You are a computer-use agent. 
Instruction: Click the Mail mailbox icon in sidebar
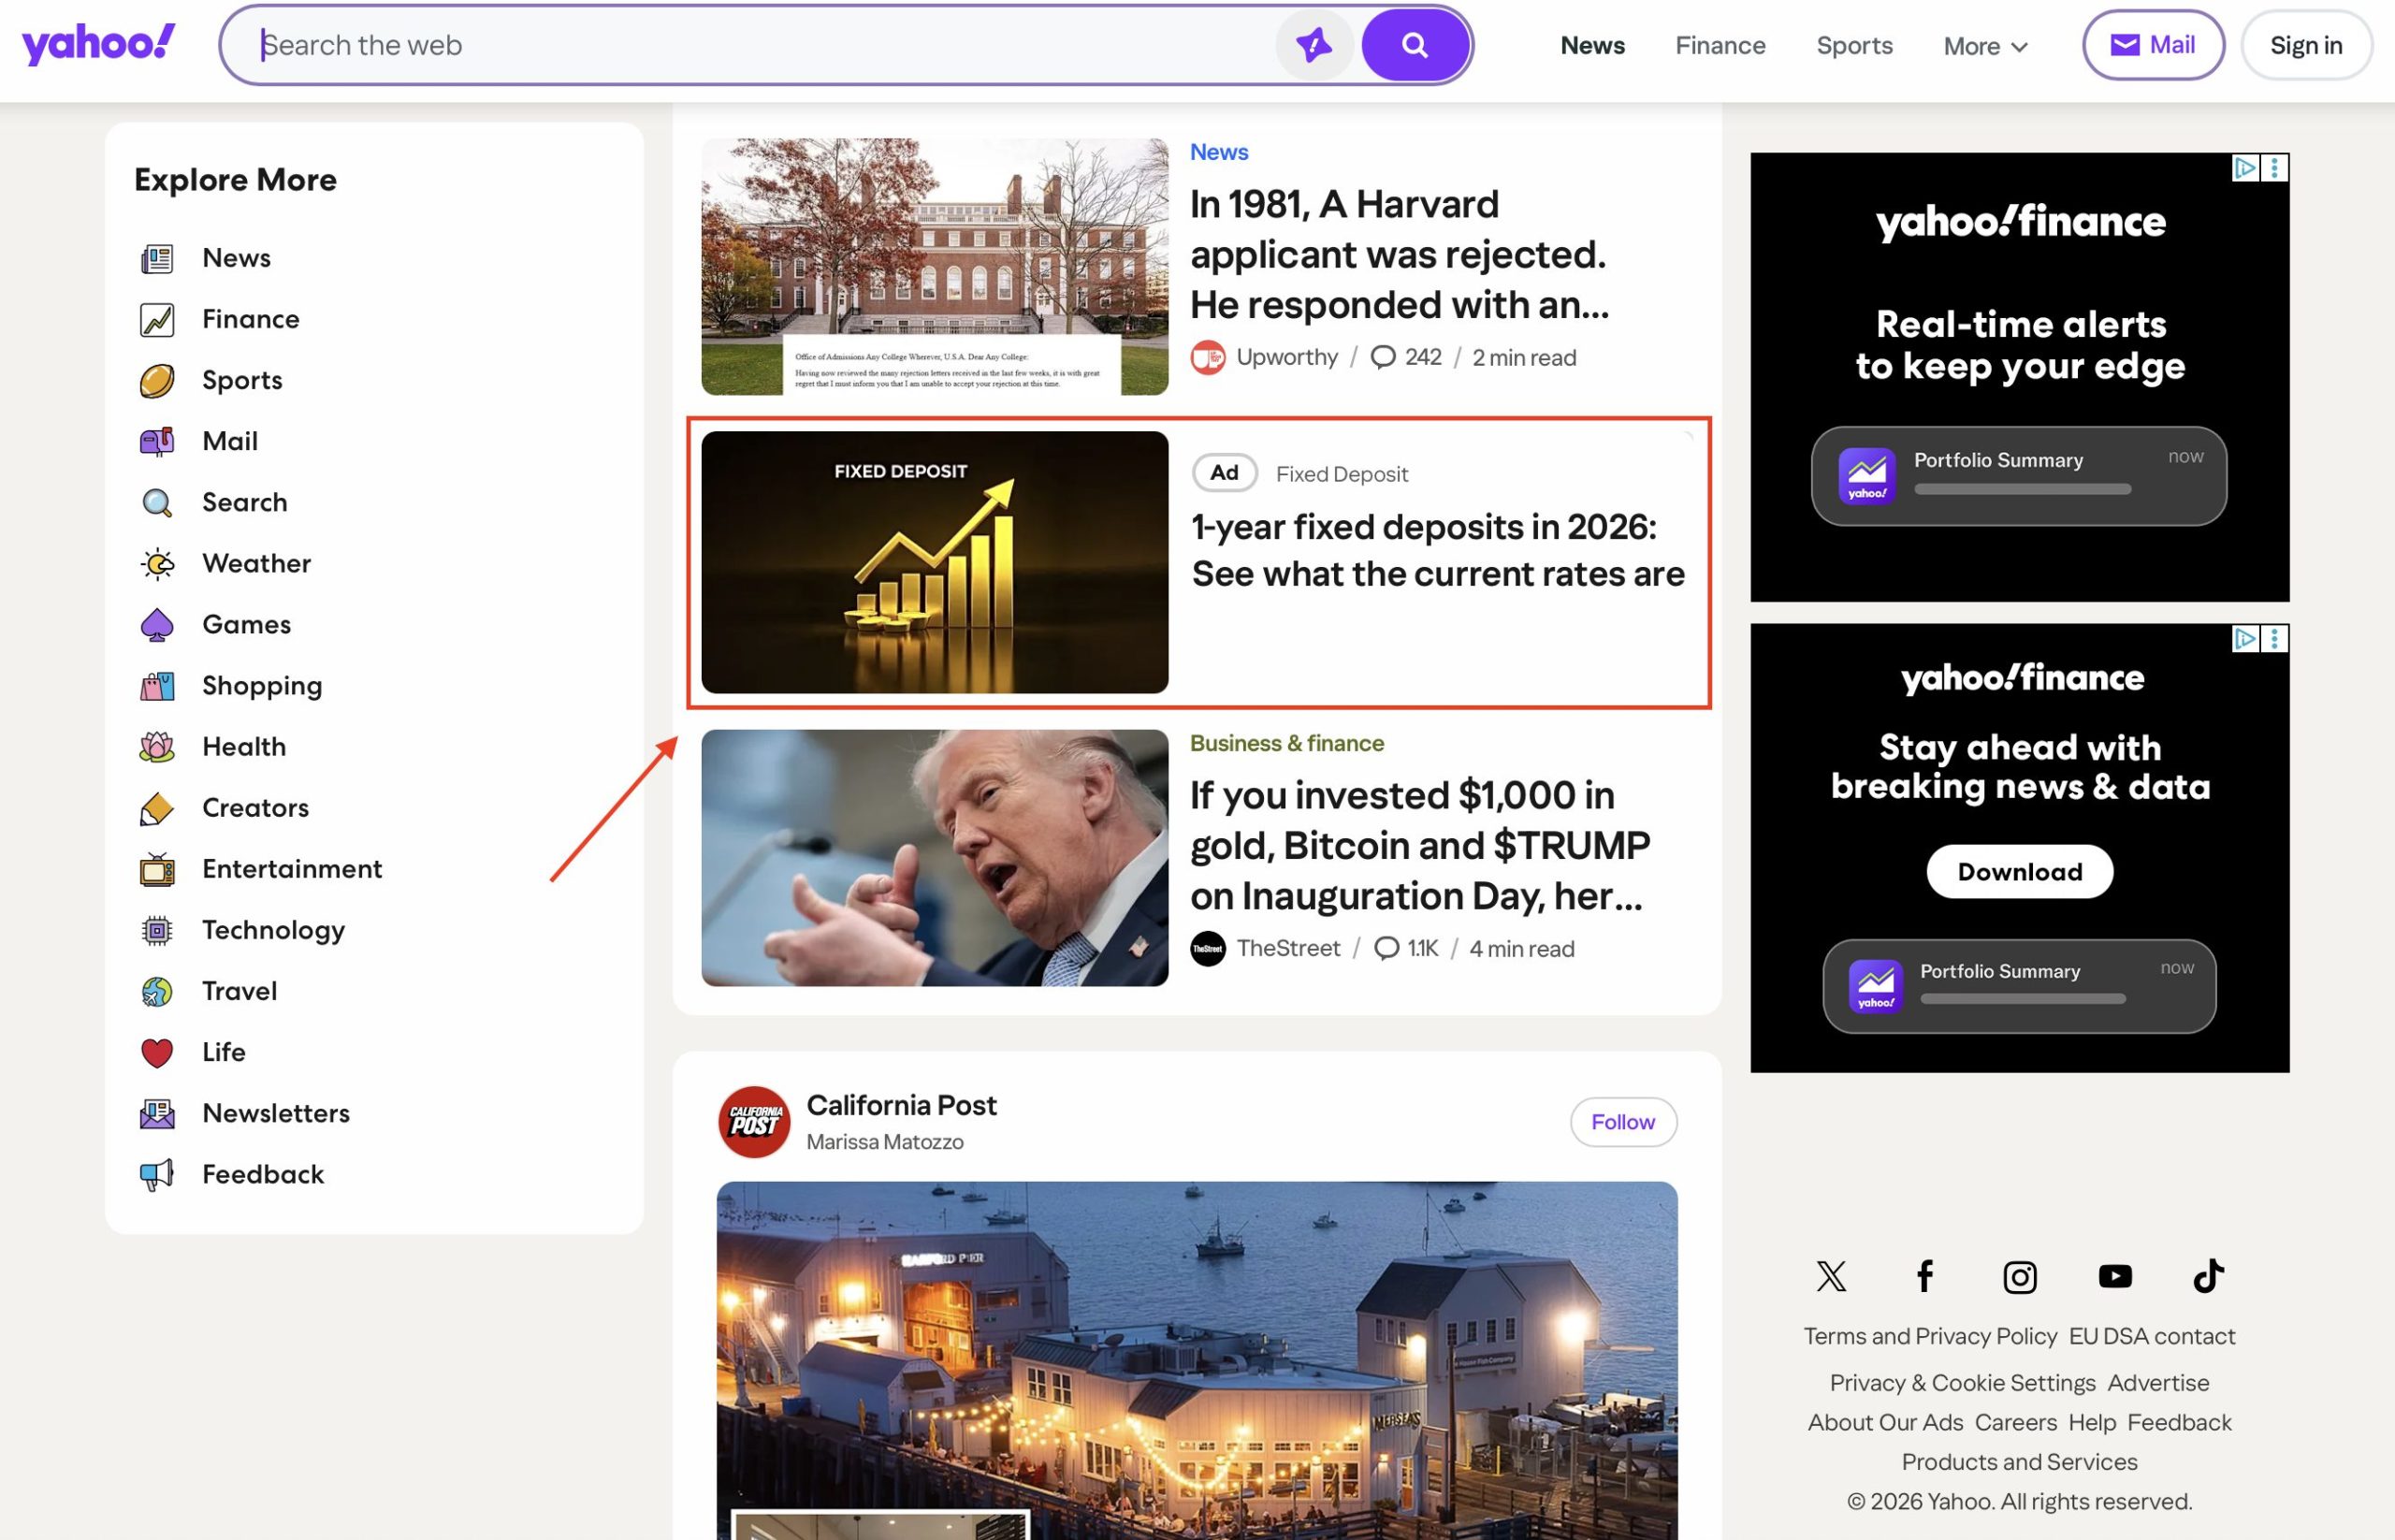[157, 442]
